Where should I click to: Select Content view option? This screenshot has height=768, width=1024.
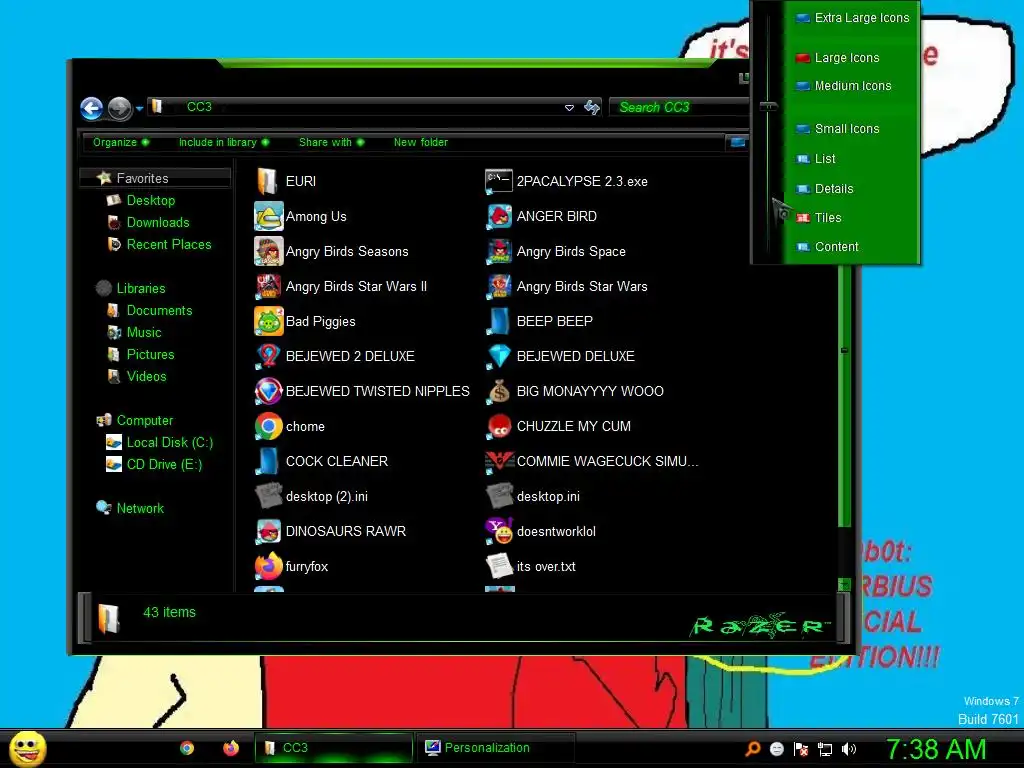click(827, 247)
